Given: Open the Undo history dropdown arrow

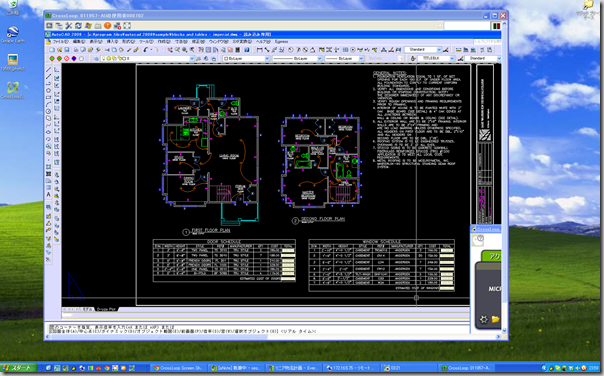Looking at the screenshot, I should 151,50.
